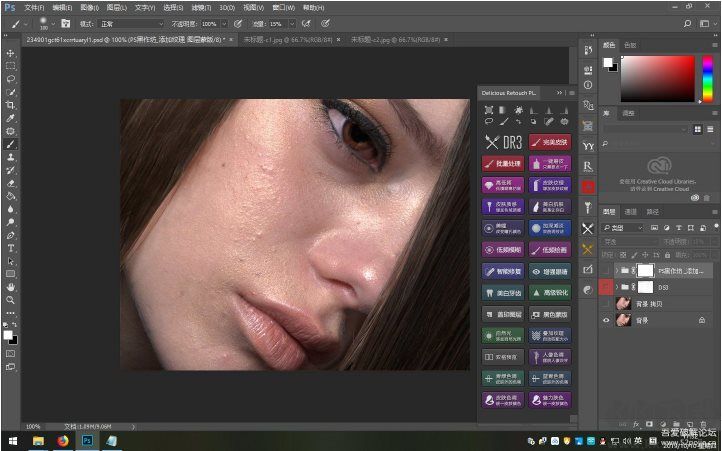Show the 背景 拷贝 layer visibility
The image size is (722, 451).
click(x=606, y=303)
